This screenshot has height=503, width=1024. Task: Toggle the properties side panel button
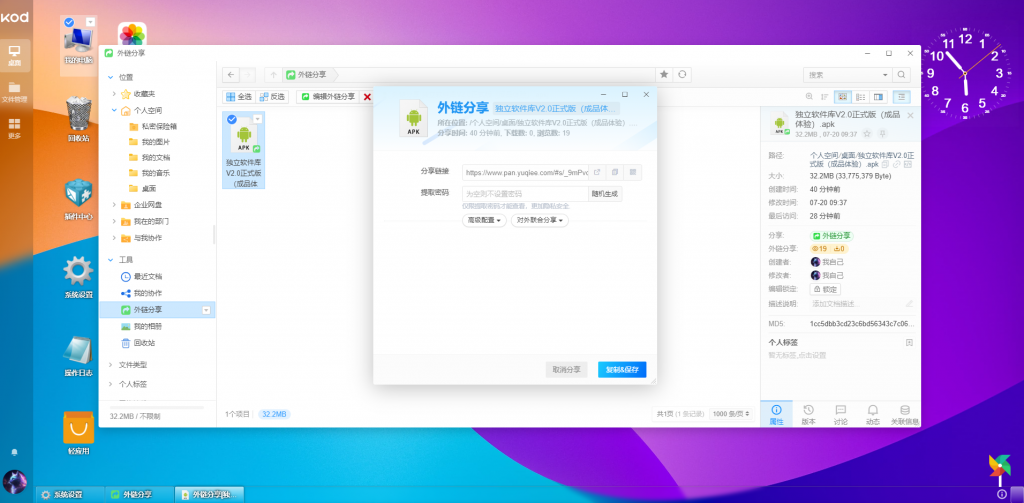pyautogui.click(x=902, y=97)
